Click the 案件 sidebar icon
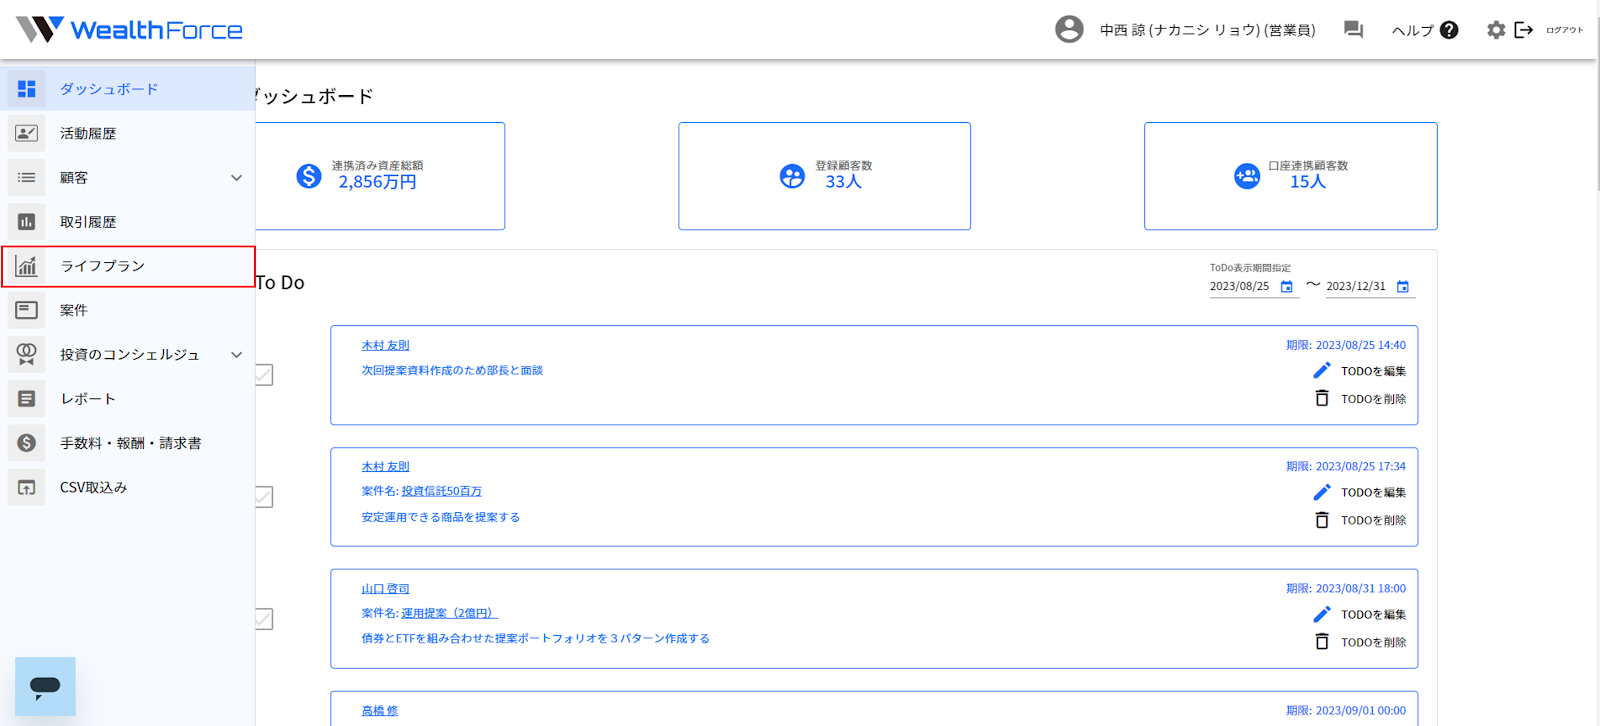 click(x=27, y=310)
